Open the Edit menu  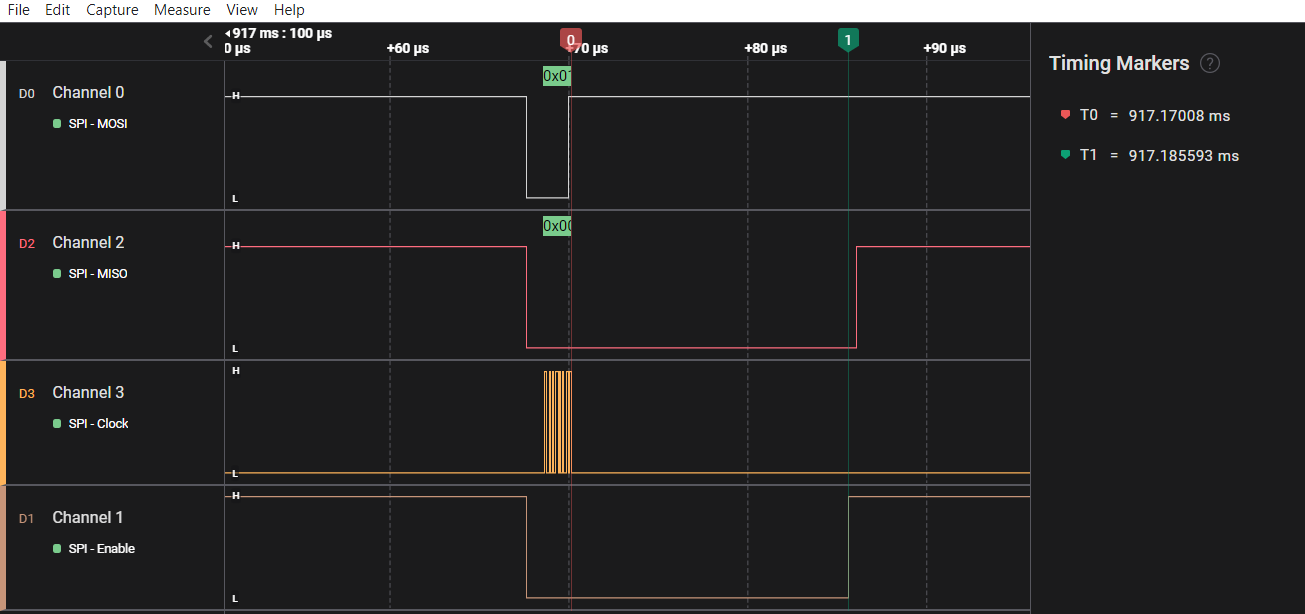point(57,10)
